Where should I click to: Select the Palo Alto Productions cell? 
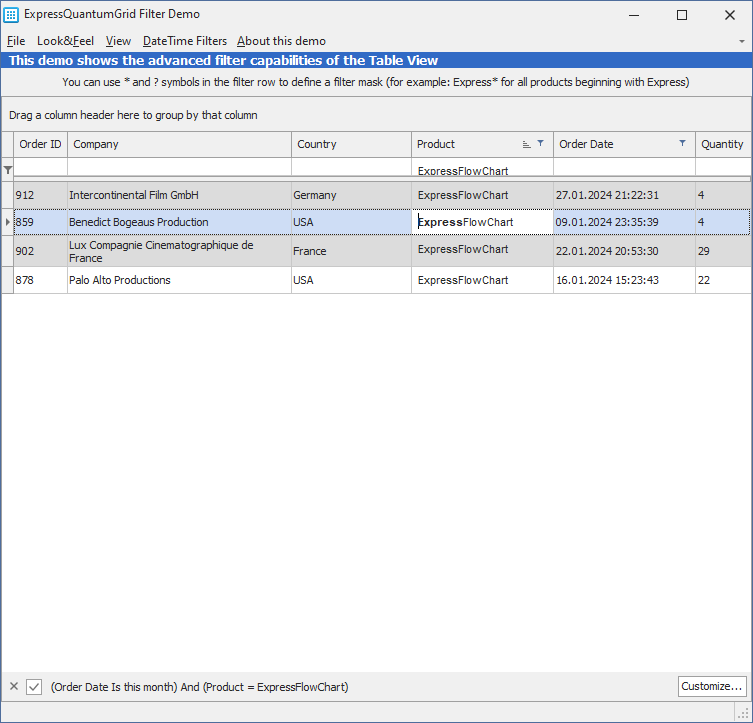[179, 280]
